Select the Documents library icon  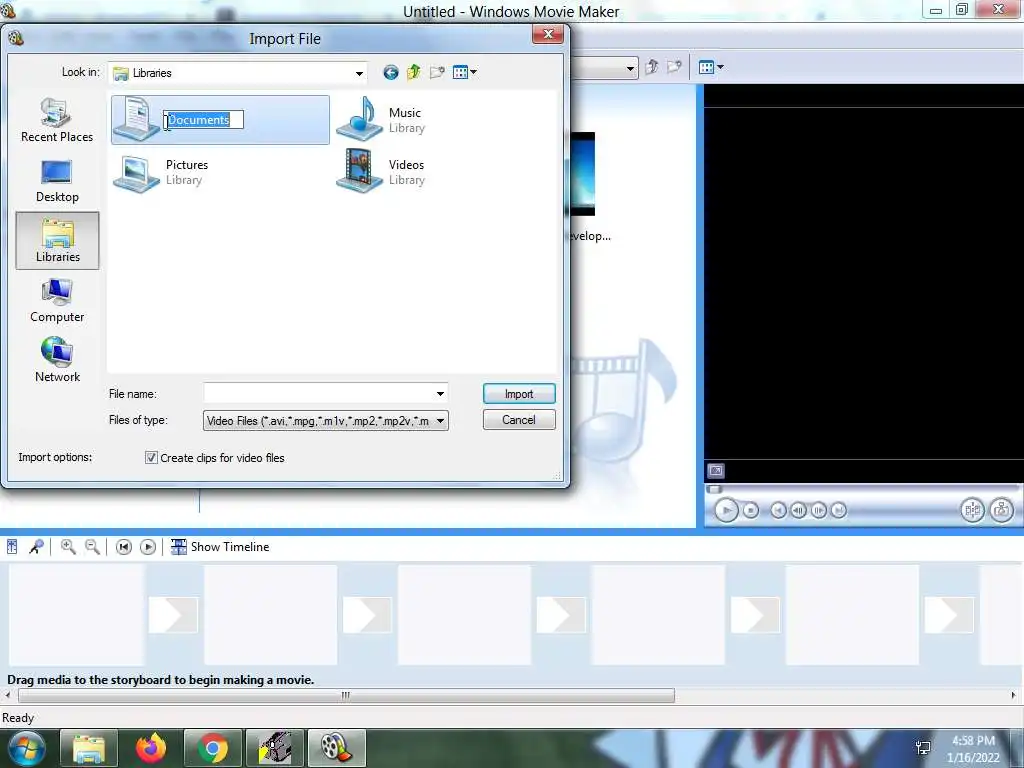point(136,118)
